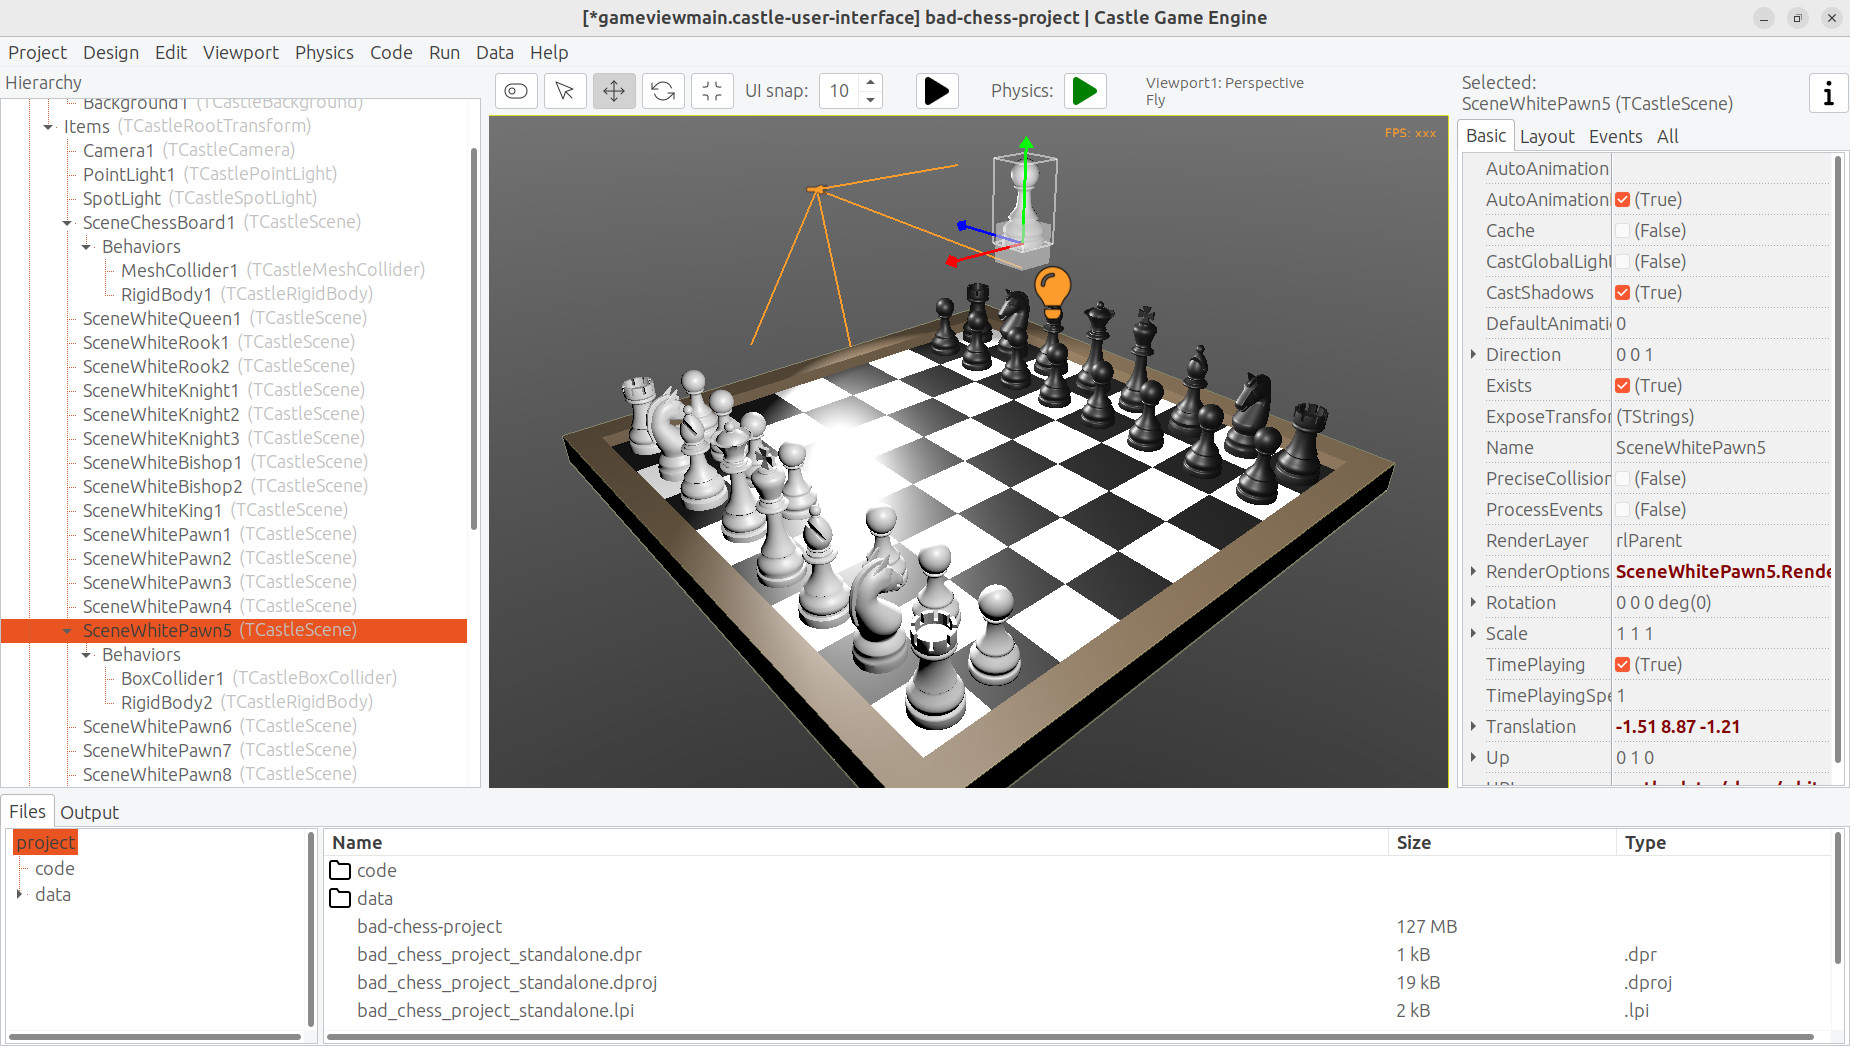1850x1046 pixels.
Task: Open the Code menu
Action: click(391, 53)
